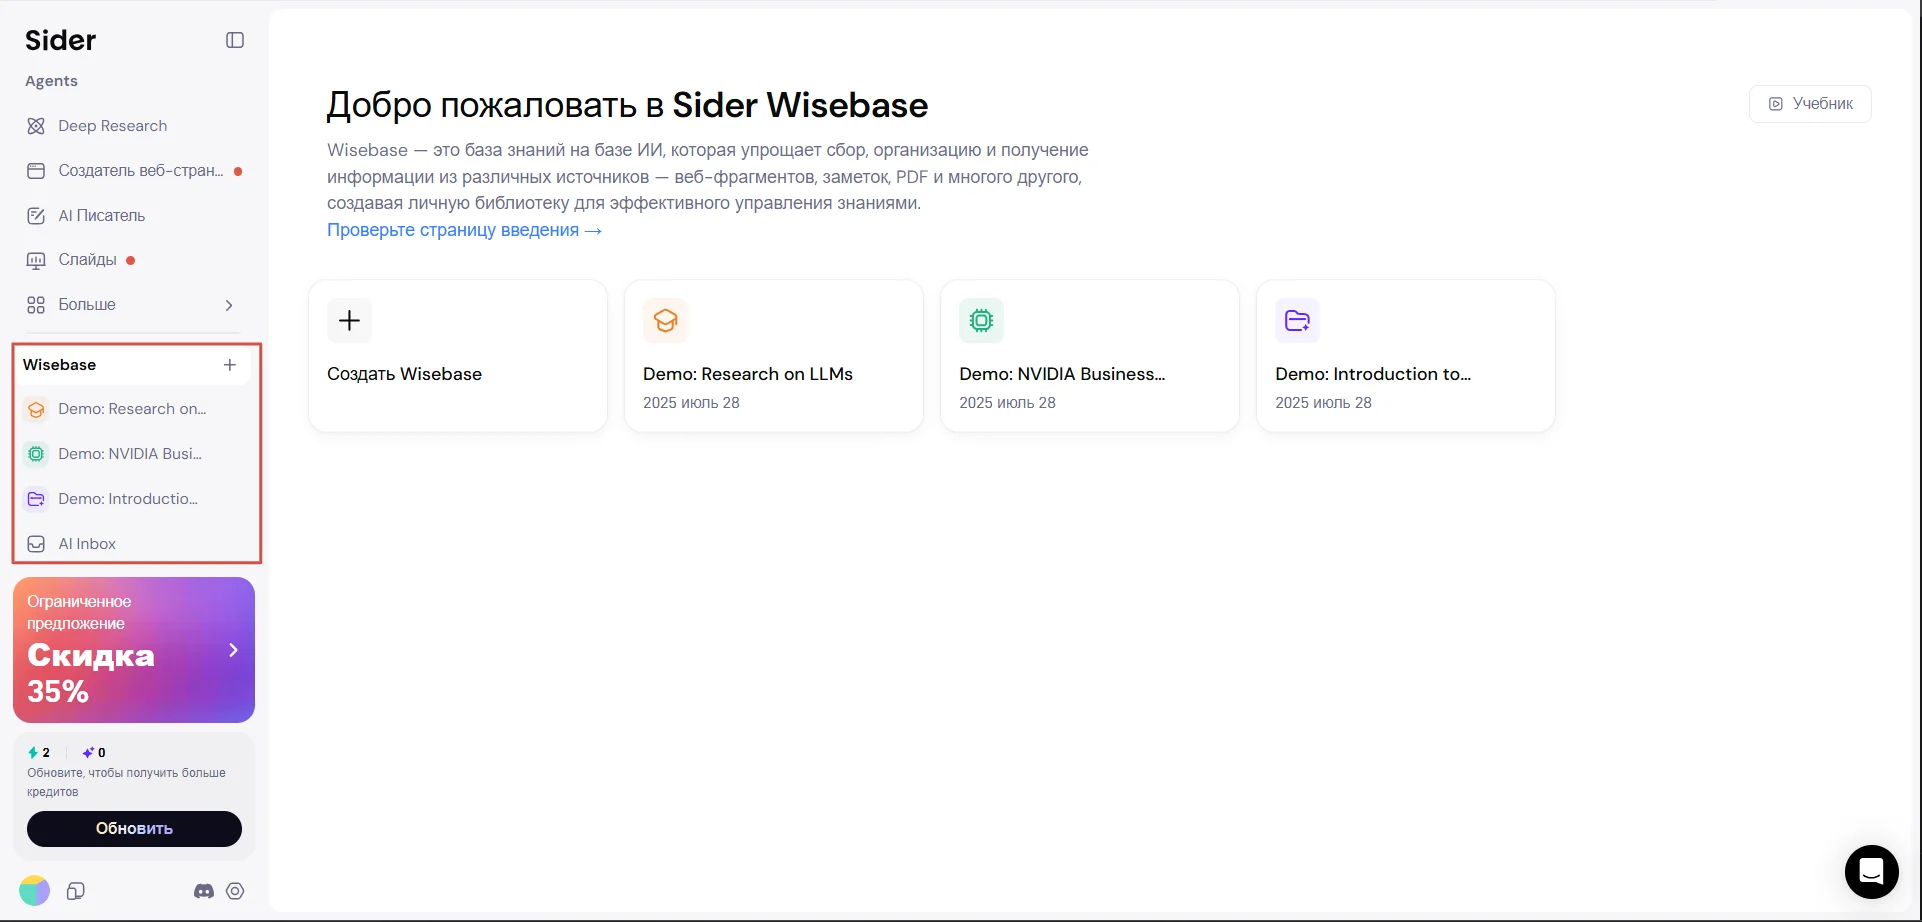The height and width of the screenshot is (922, 1922).
Task: Click the Обновить upgrade button
Action: (x=134, y=829)
